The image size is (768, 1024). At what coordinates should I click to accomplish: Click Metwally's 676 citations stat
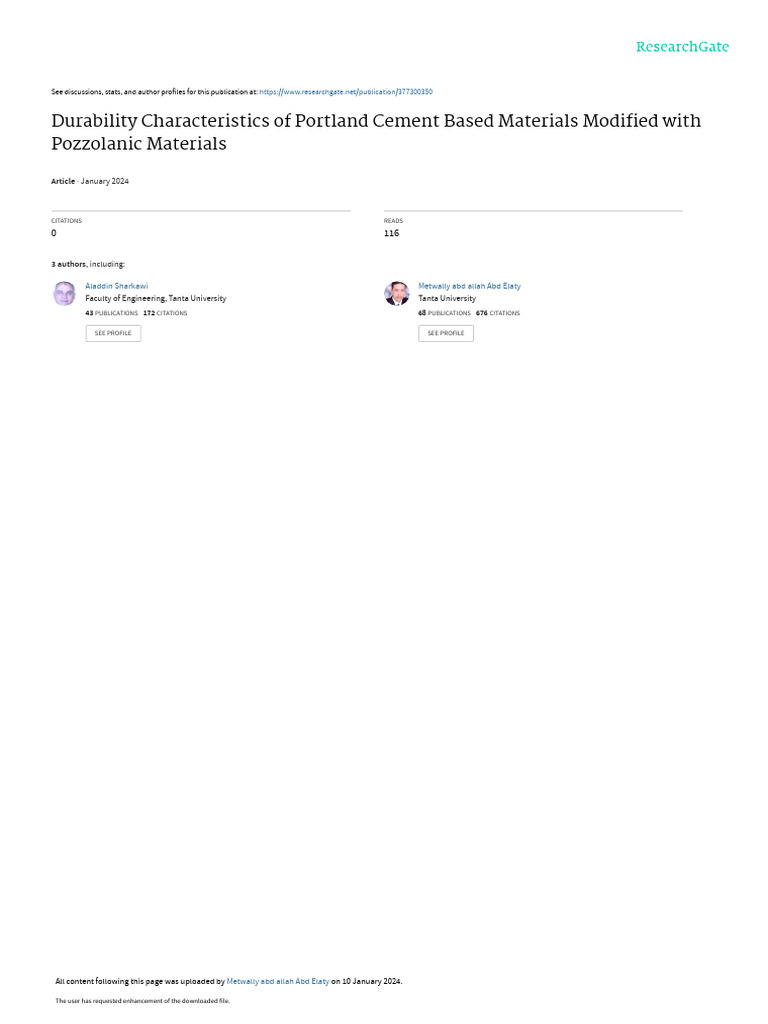pyautogui.click(x=498, y=313)
